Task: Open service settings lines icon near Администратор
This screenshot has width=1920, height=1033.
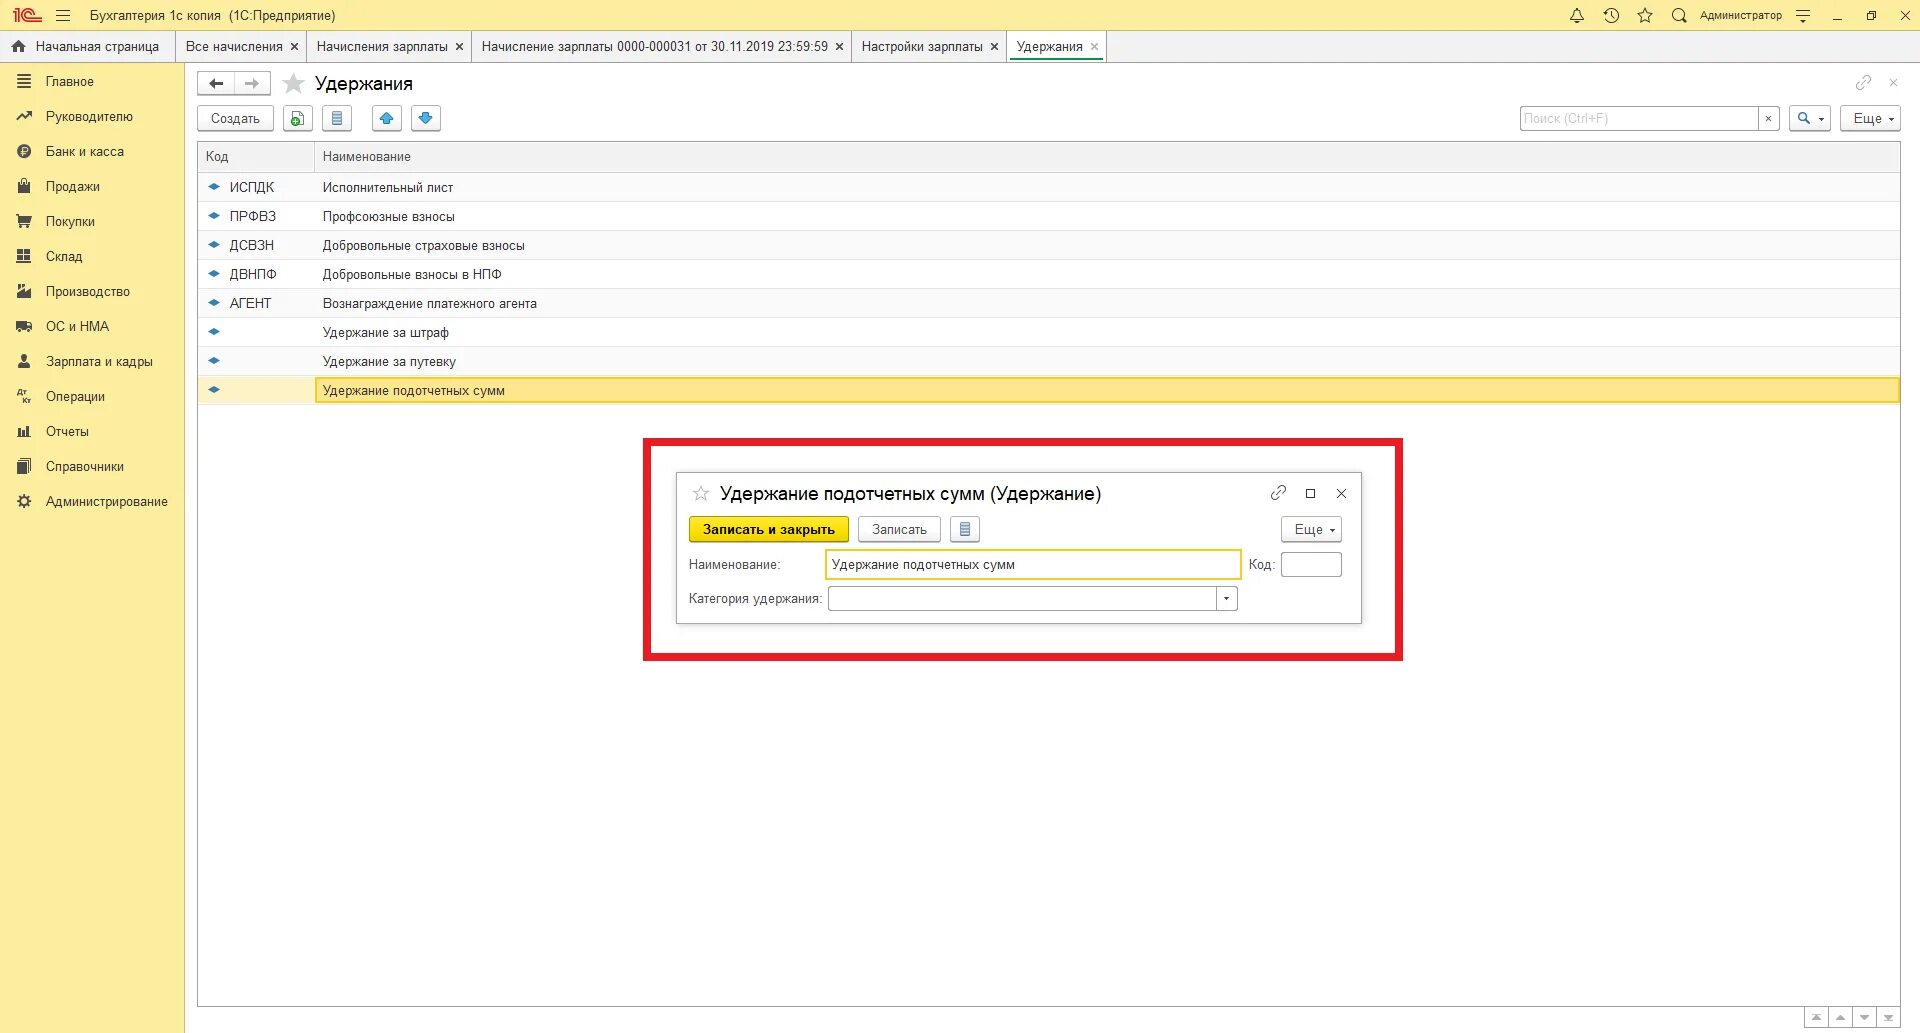Action: click(1803, 15)
